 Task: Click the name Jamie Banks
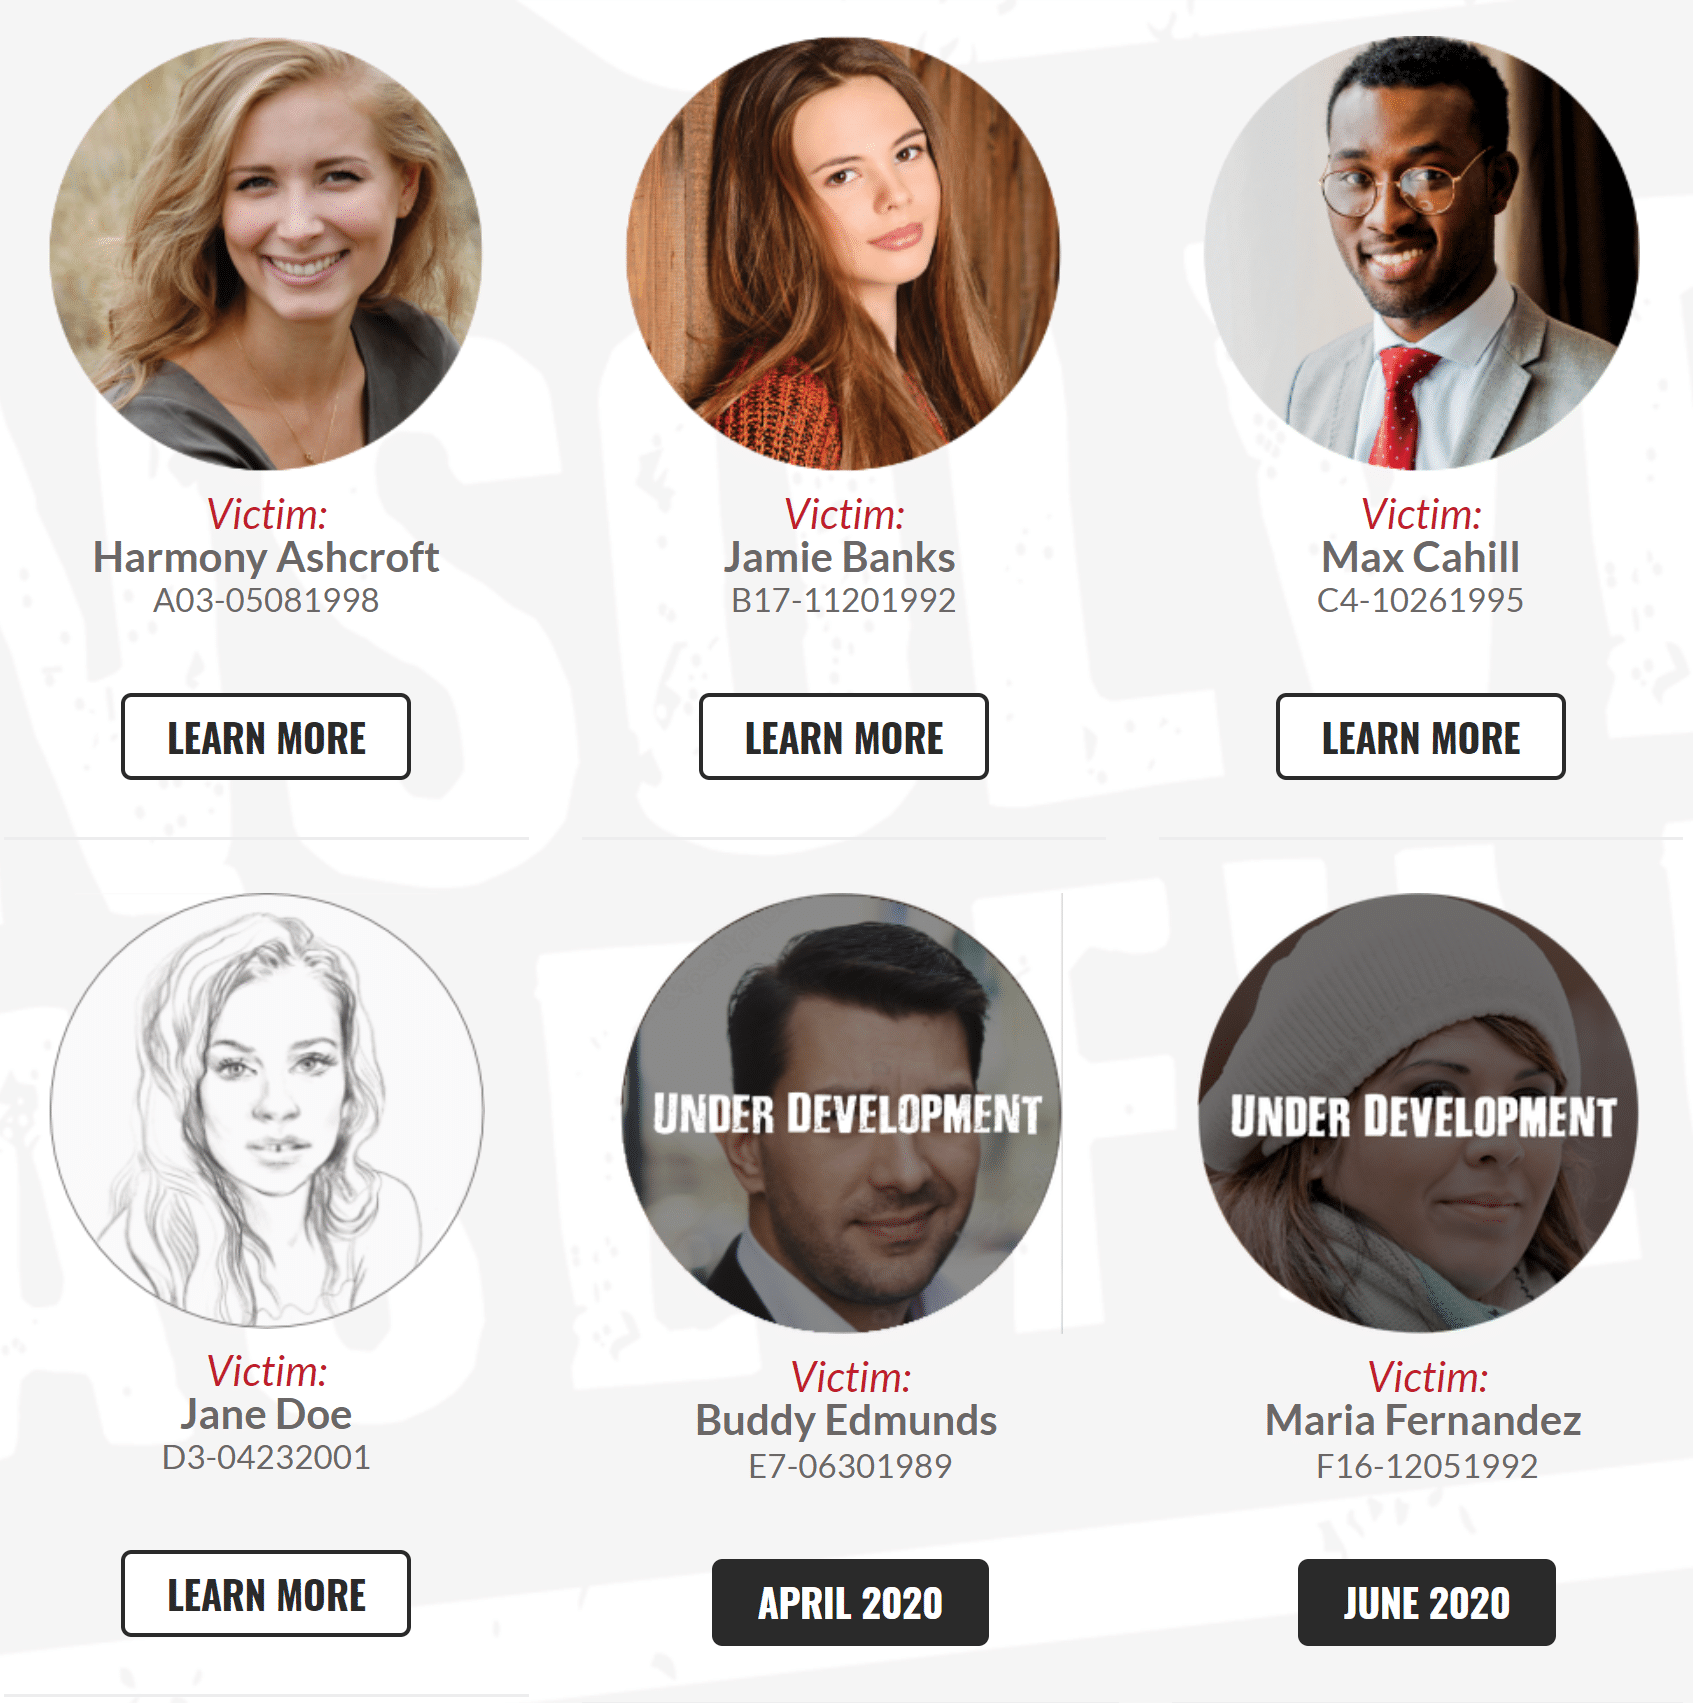840,558
